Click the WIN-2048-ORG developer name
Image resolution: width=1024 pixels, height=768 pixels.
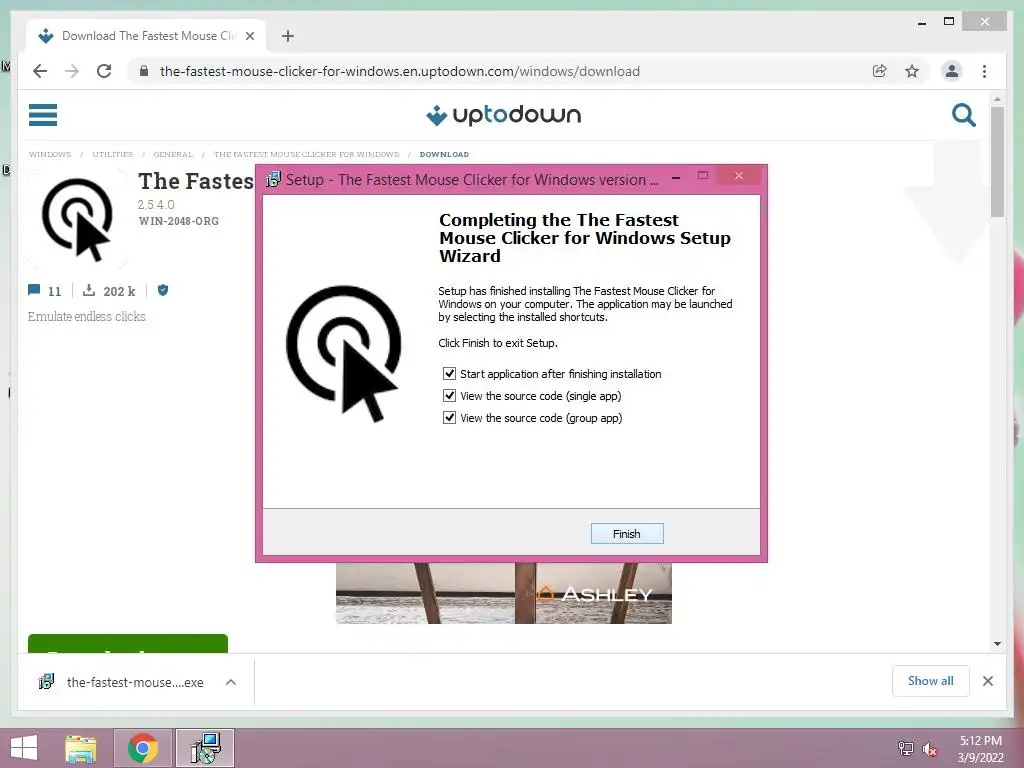pos(178,221)
